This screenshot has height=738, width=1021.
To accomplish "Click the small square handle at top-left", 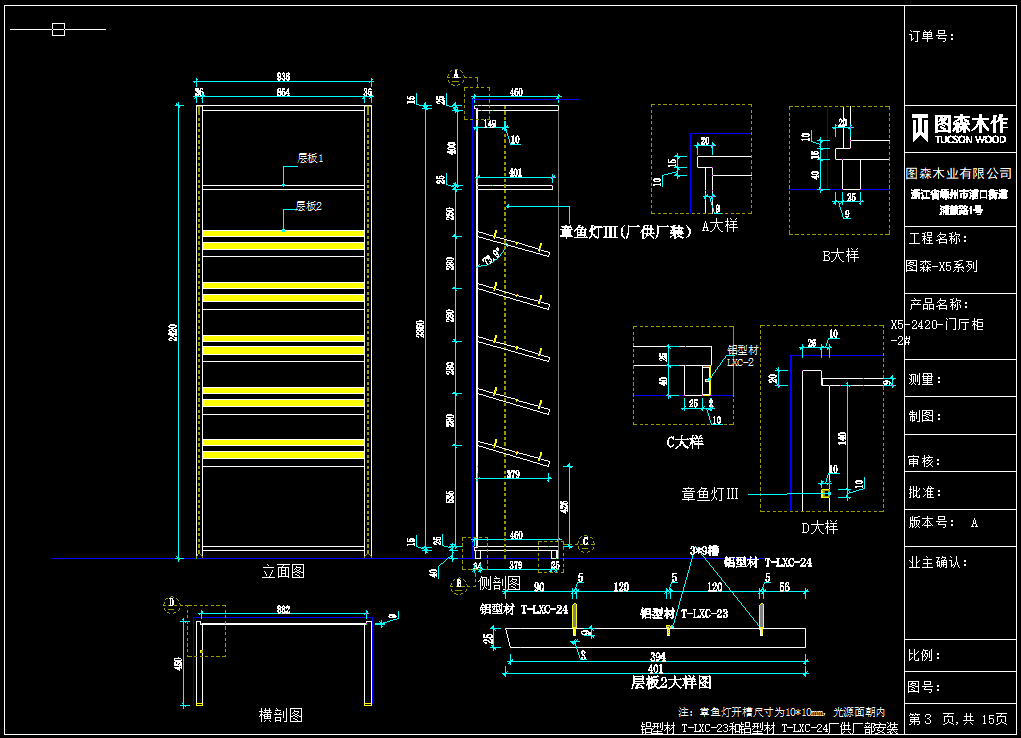I will pyautogui.click(x=58, y=29).
